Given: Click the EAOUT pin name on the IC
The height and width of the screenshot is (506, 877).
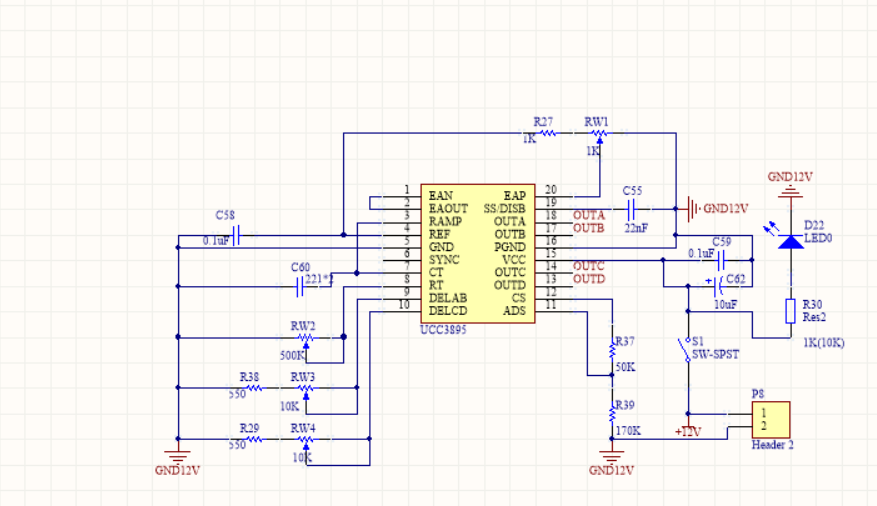Looking at the screenshot, I should [448, 209].
